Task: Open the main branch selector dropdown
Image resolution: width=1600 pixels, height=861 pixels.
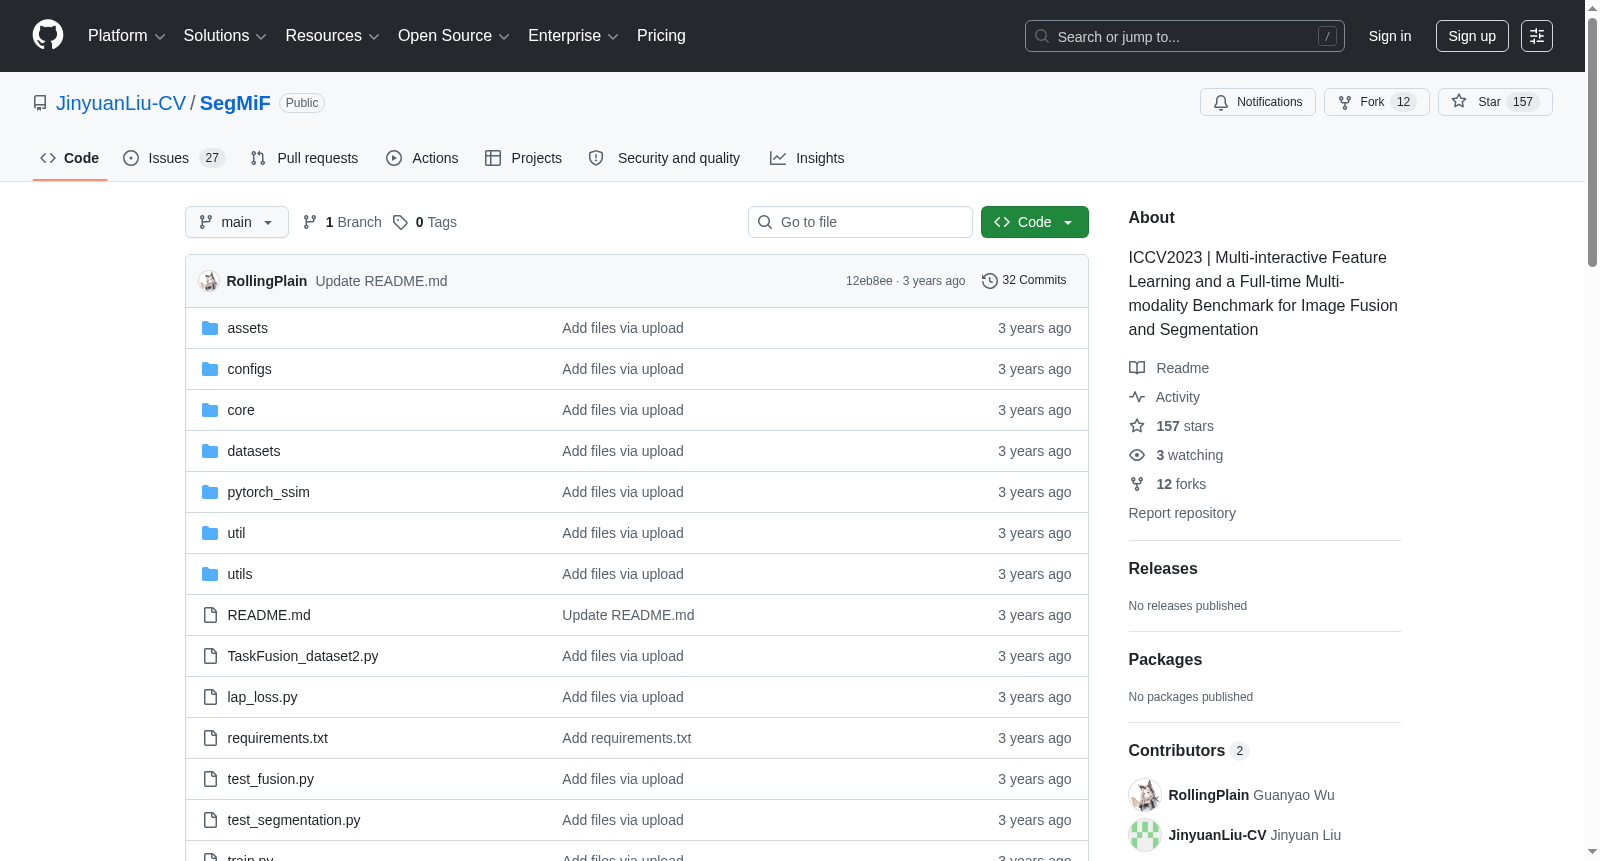Action: click(x=237, y=222)
